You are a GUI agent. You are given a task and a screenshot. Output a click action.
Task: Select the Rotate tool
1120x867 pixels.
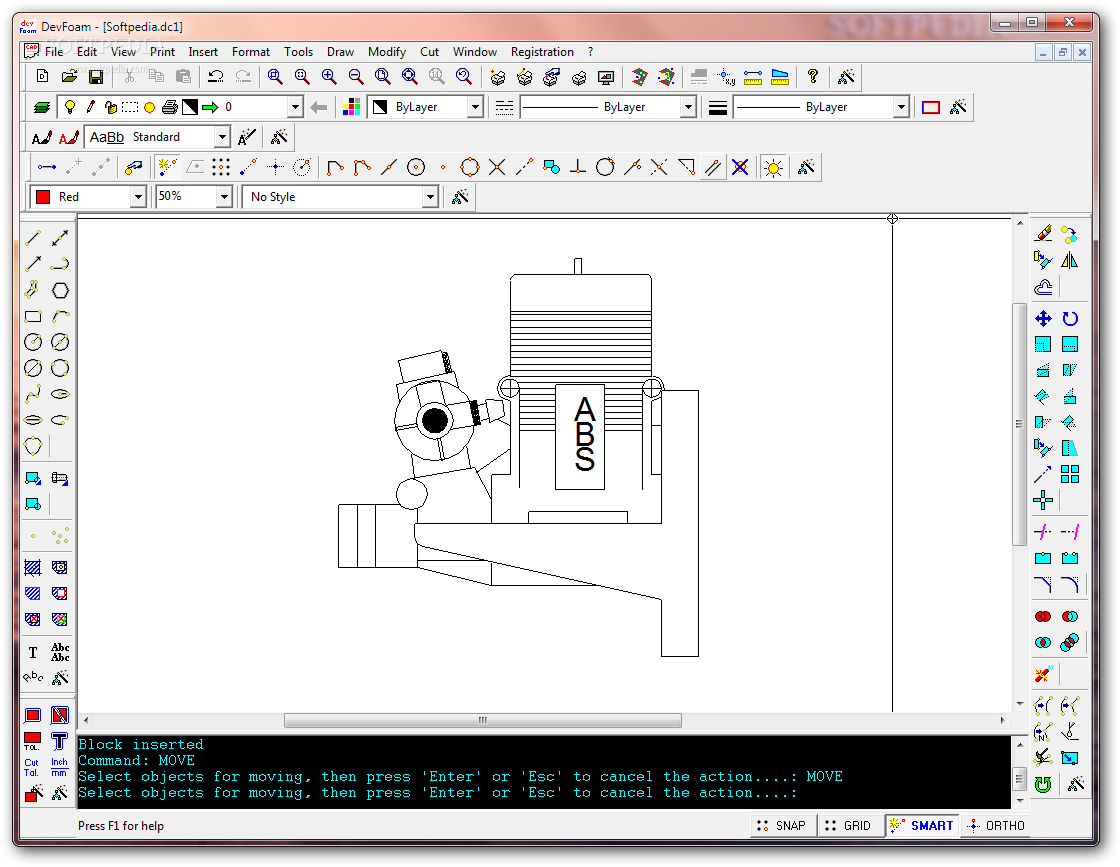tap(1070, 319)
